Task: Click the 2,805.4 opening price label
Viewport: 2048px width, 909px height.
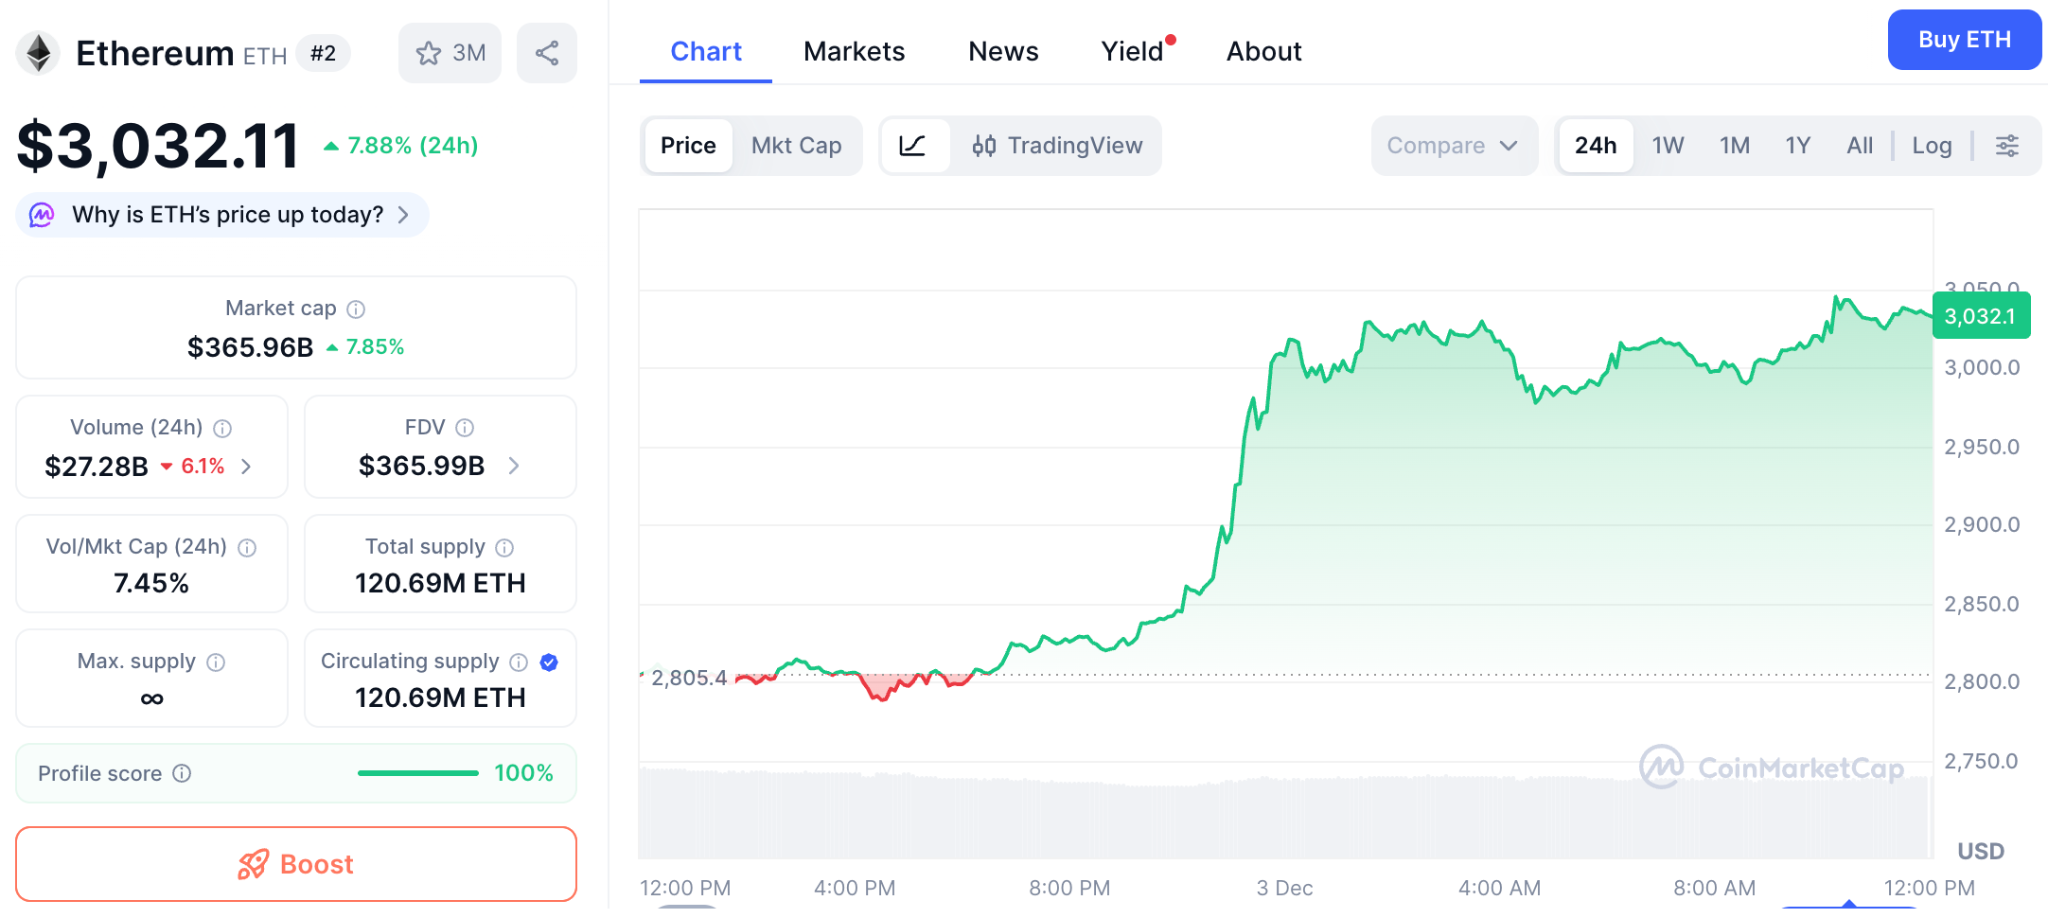Action: tap(689, 678)
